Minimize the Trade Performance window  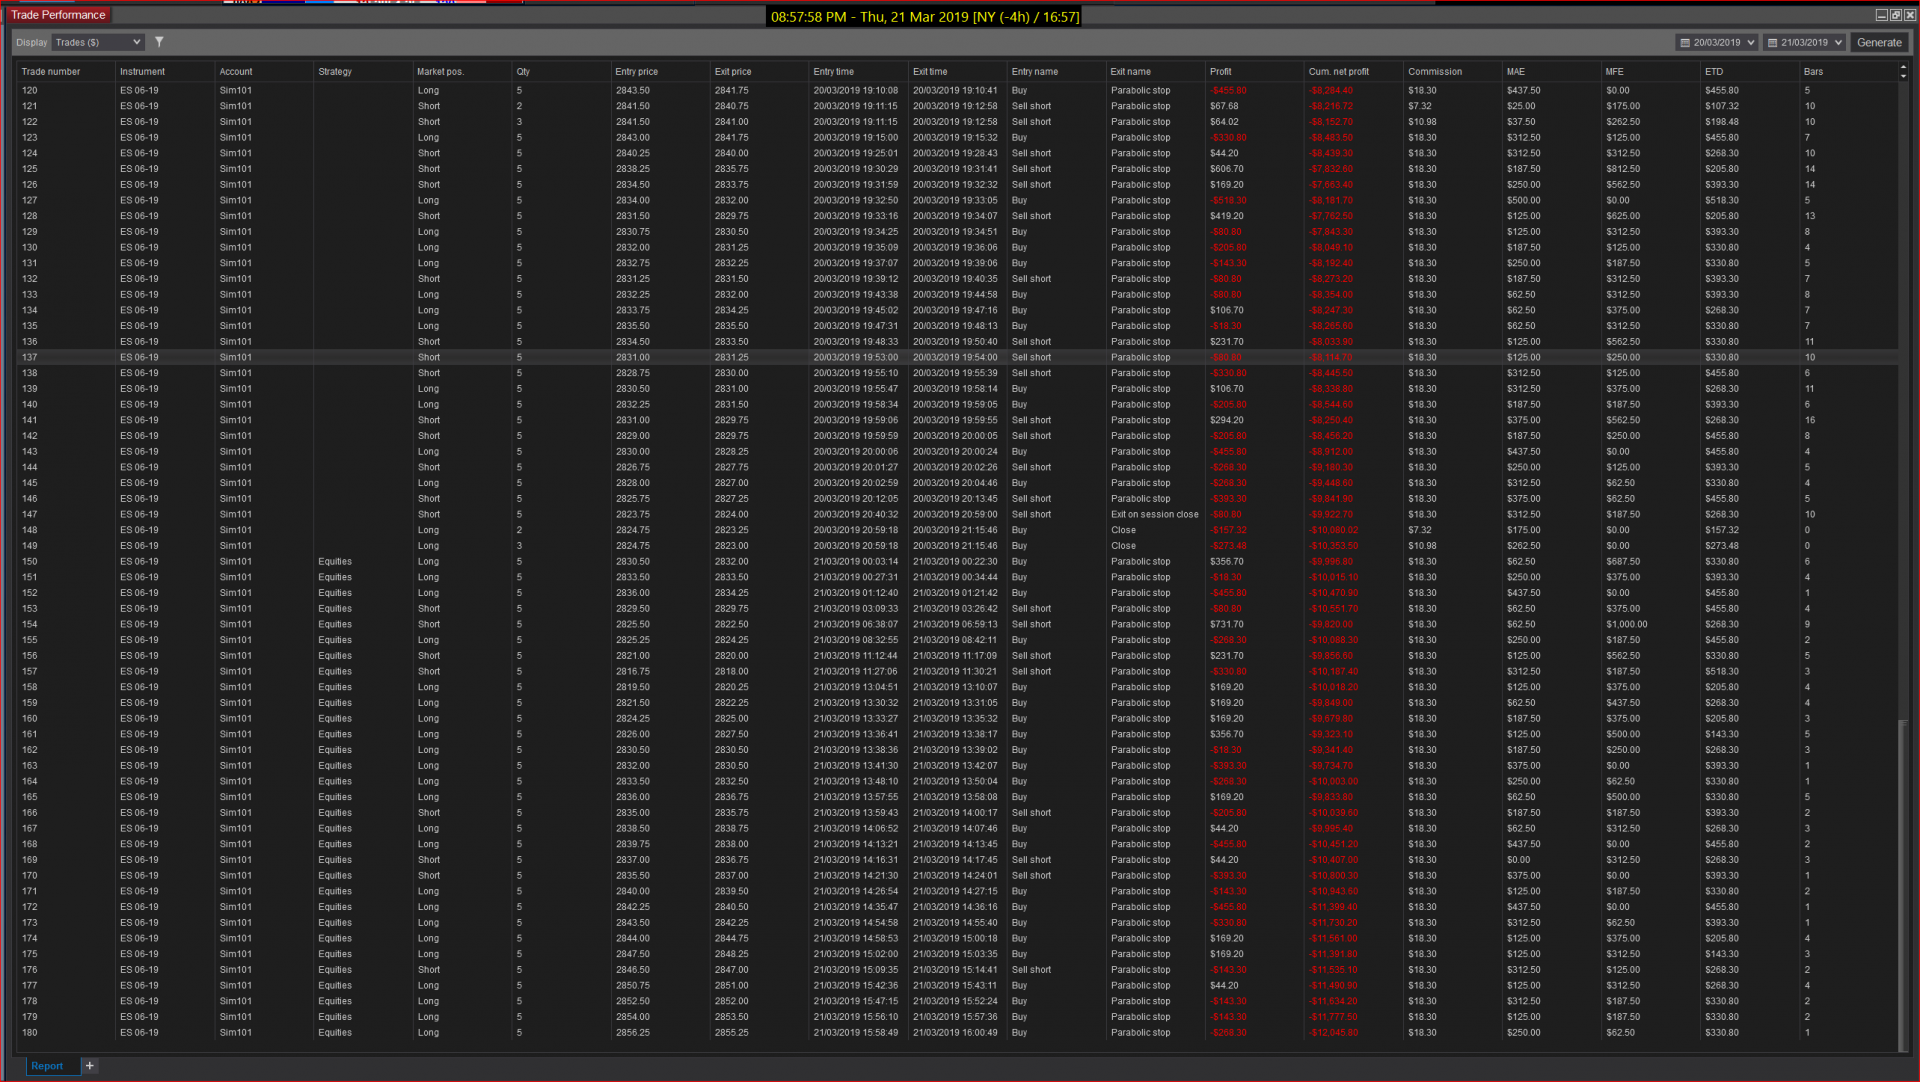coord(1881,15)
